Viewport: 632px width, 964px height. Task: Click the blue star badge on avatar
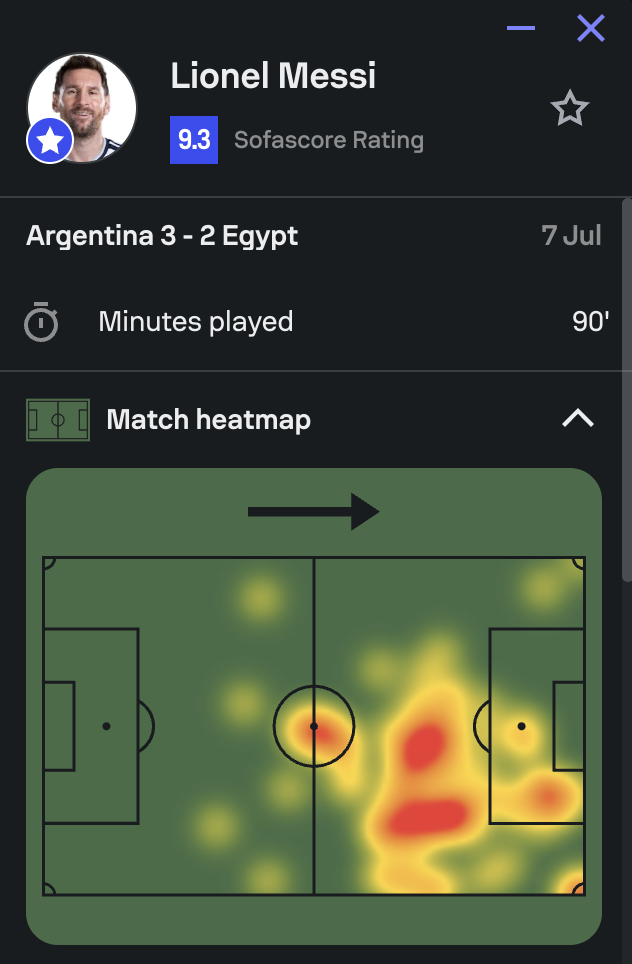click(50, 141)
